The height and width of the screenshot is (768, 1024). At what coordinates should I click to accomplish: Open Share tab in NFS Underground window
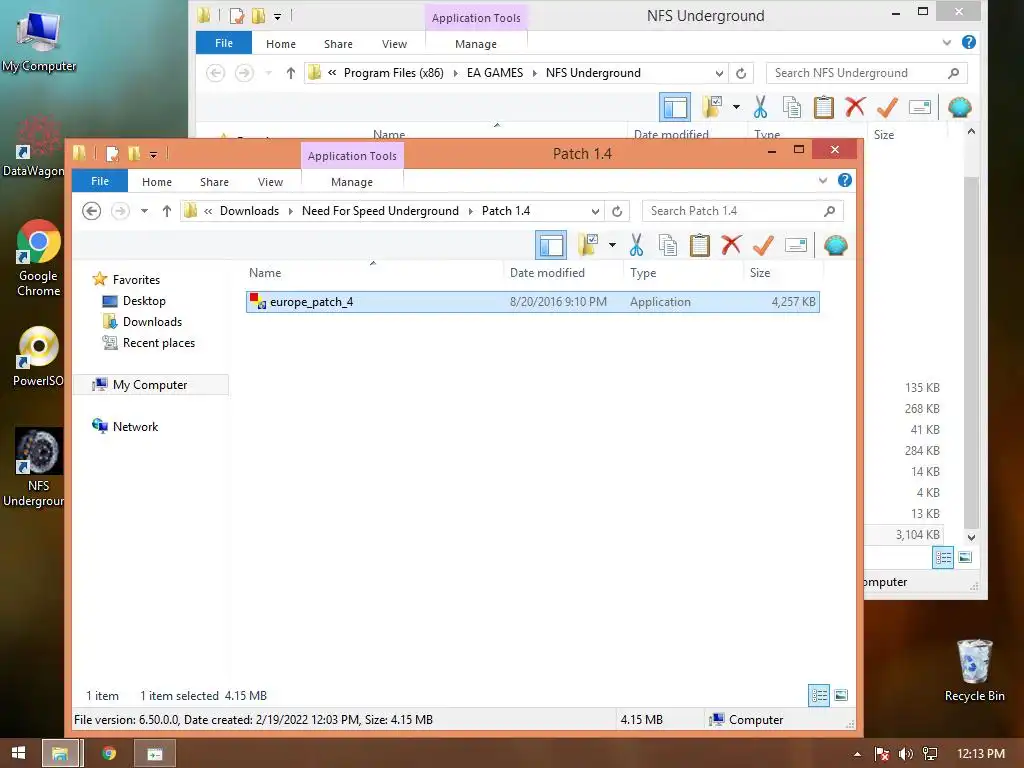point(338,44)
